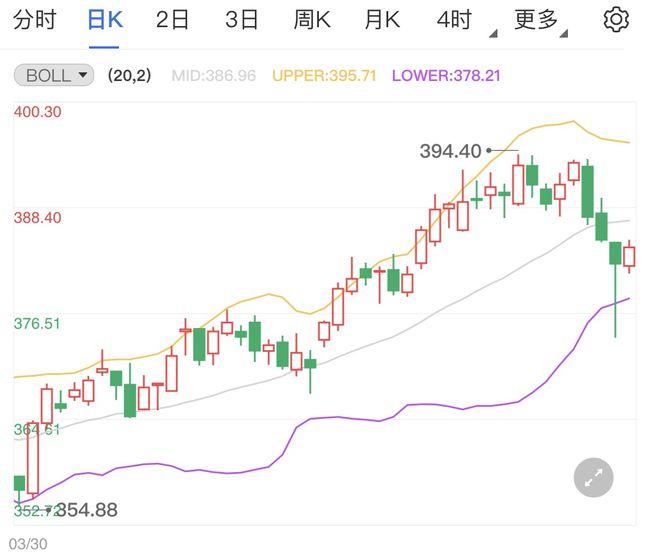Show the 周K weekly candlestick tab
650x556 pixels.
pyautogui.click(x=312, y=20)
